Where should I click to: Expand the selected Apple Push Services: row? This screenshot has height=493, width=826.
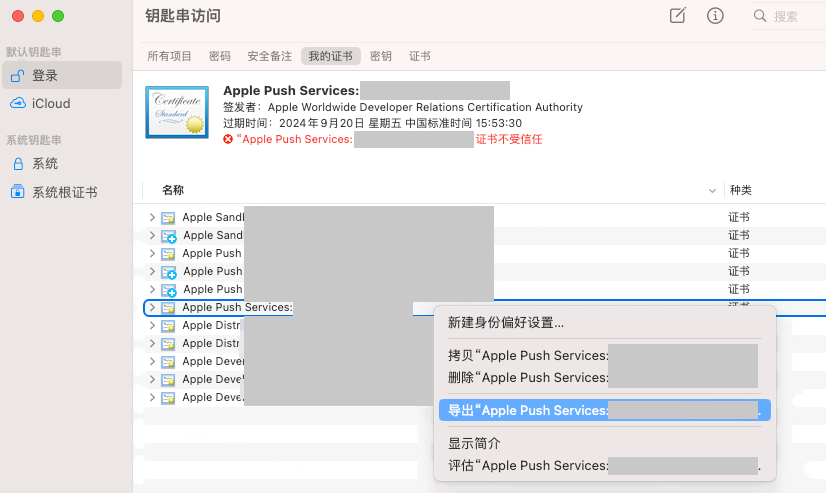point(152,307)
